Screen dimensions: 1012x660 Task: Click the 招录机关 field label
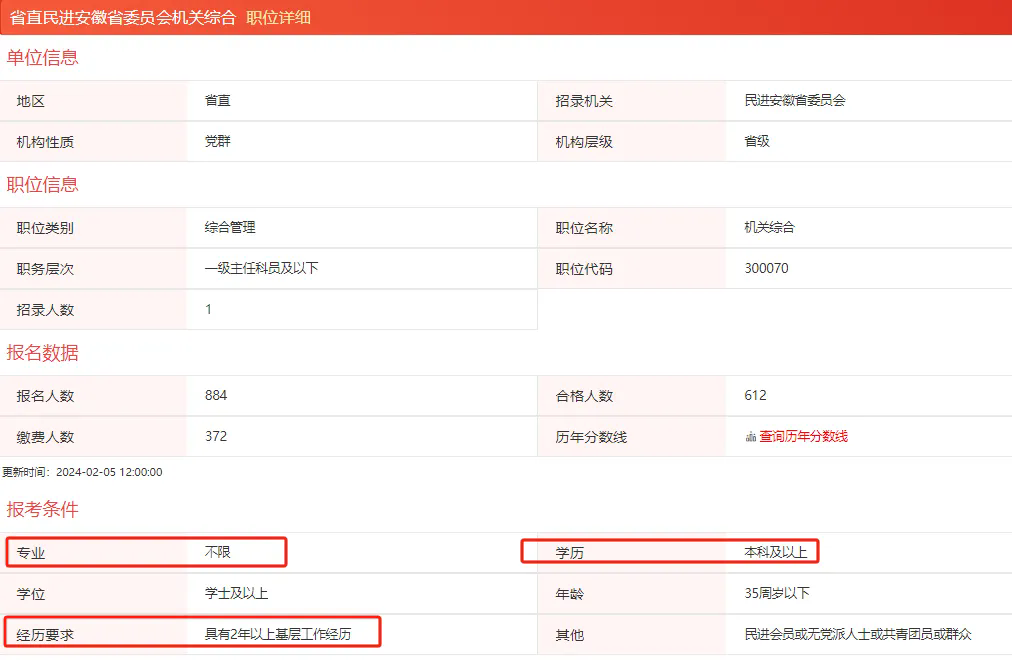click(x=584, y=101)
